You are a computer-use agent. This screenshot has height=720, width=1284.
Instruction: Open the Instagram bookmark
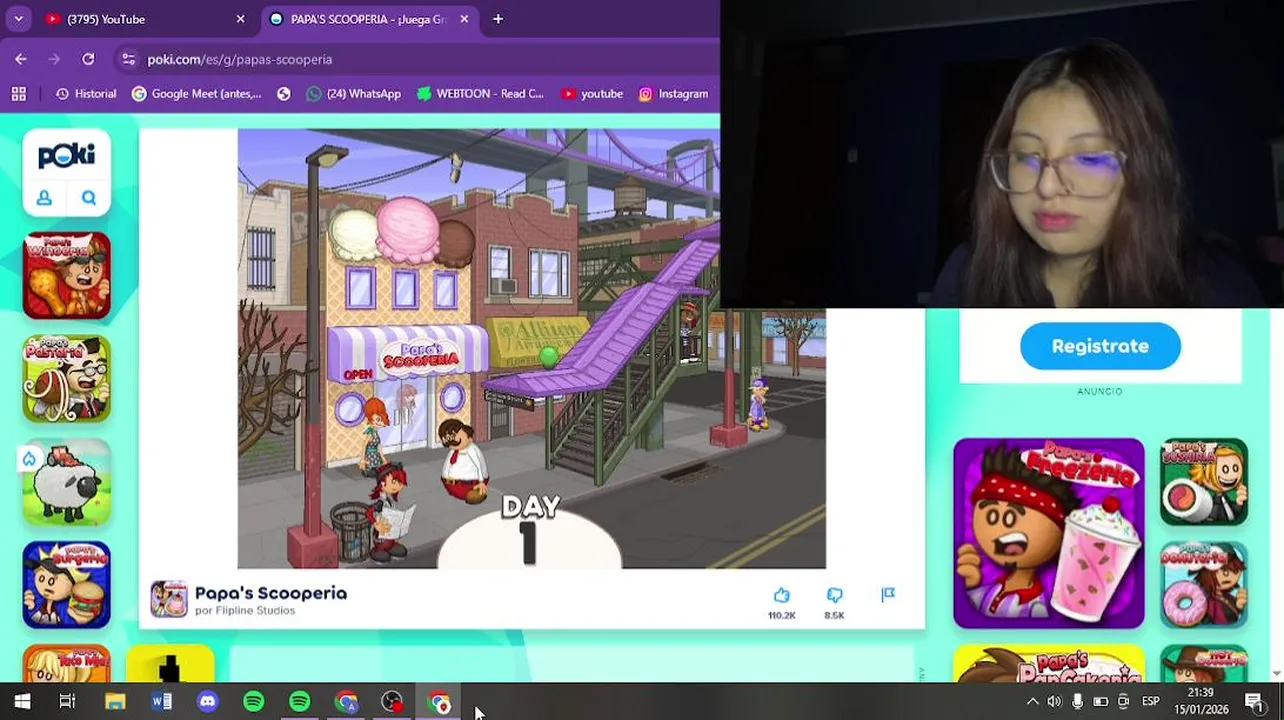click(673, 94)
